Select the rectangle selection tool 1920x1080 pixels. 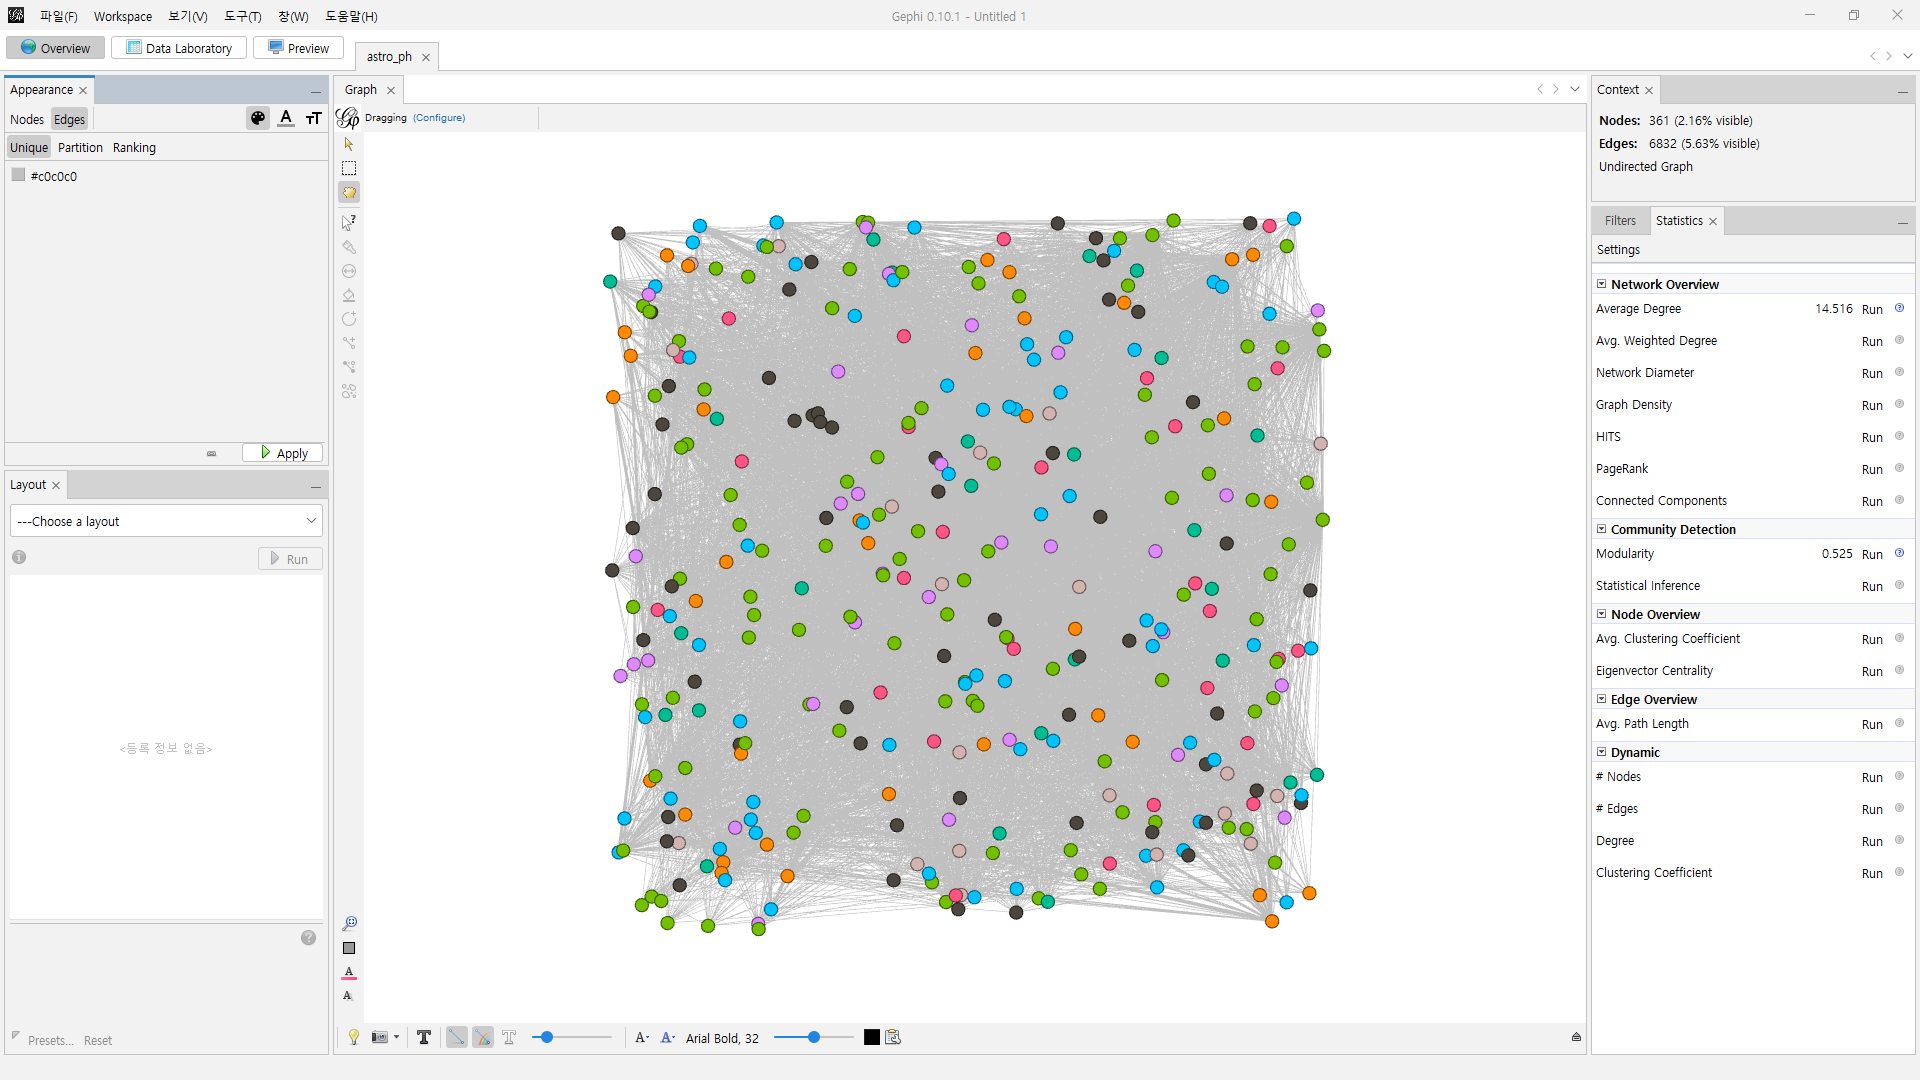coord(349,168)
